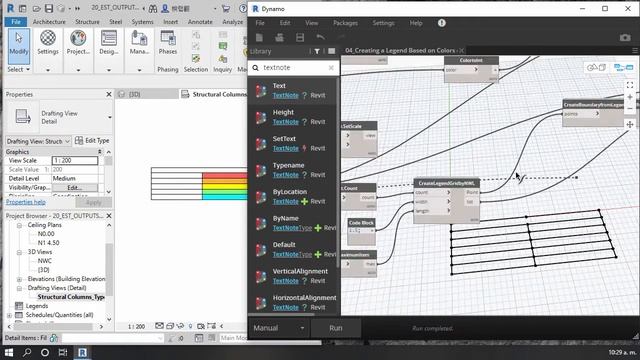
Task: Toggle Dynamo 3D background preview navigation
Action: click(x=596, y=68)
